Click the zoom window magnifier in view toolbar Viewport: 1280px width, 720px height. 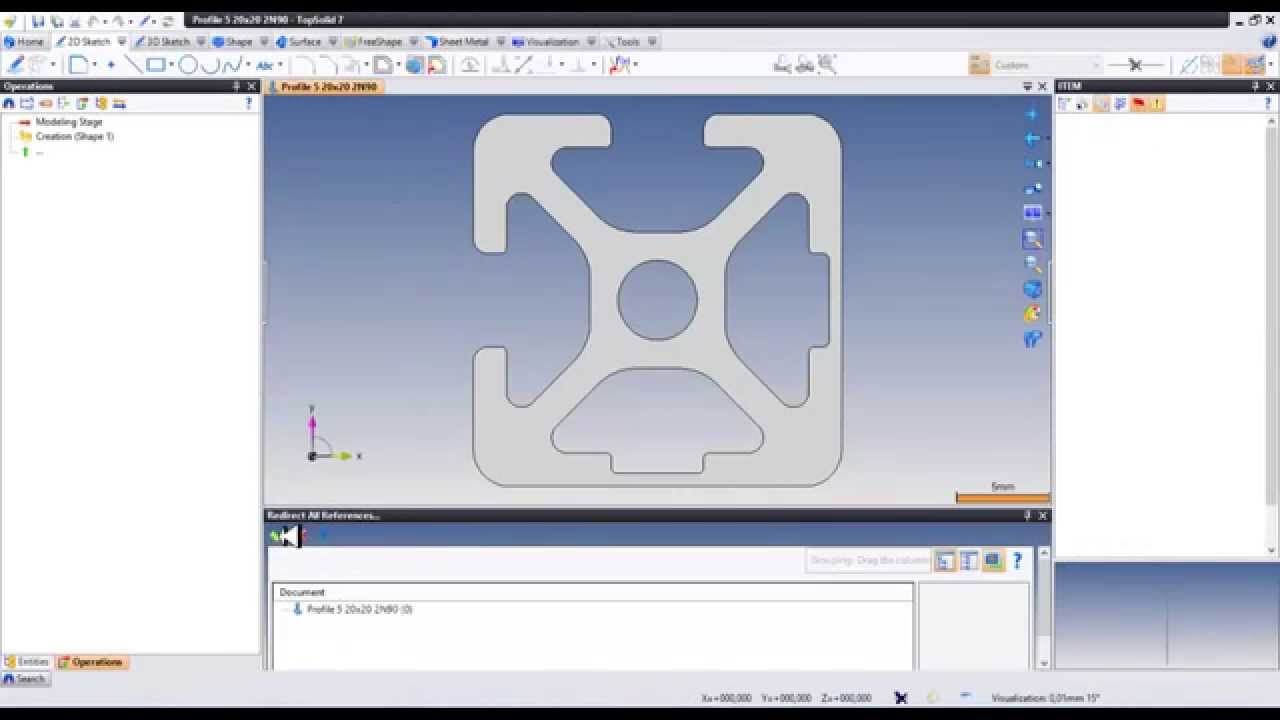click(1033, 239)
